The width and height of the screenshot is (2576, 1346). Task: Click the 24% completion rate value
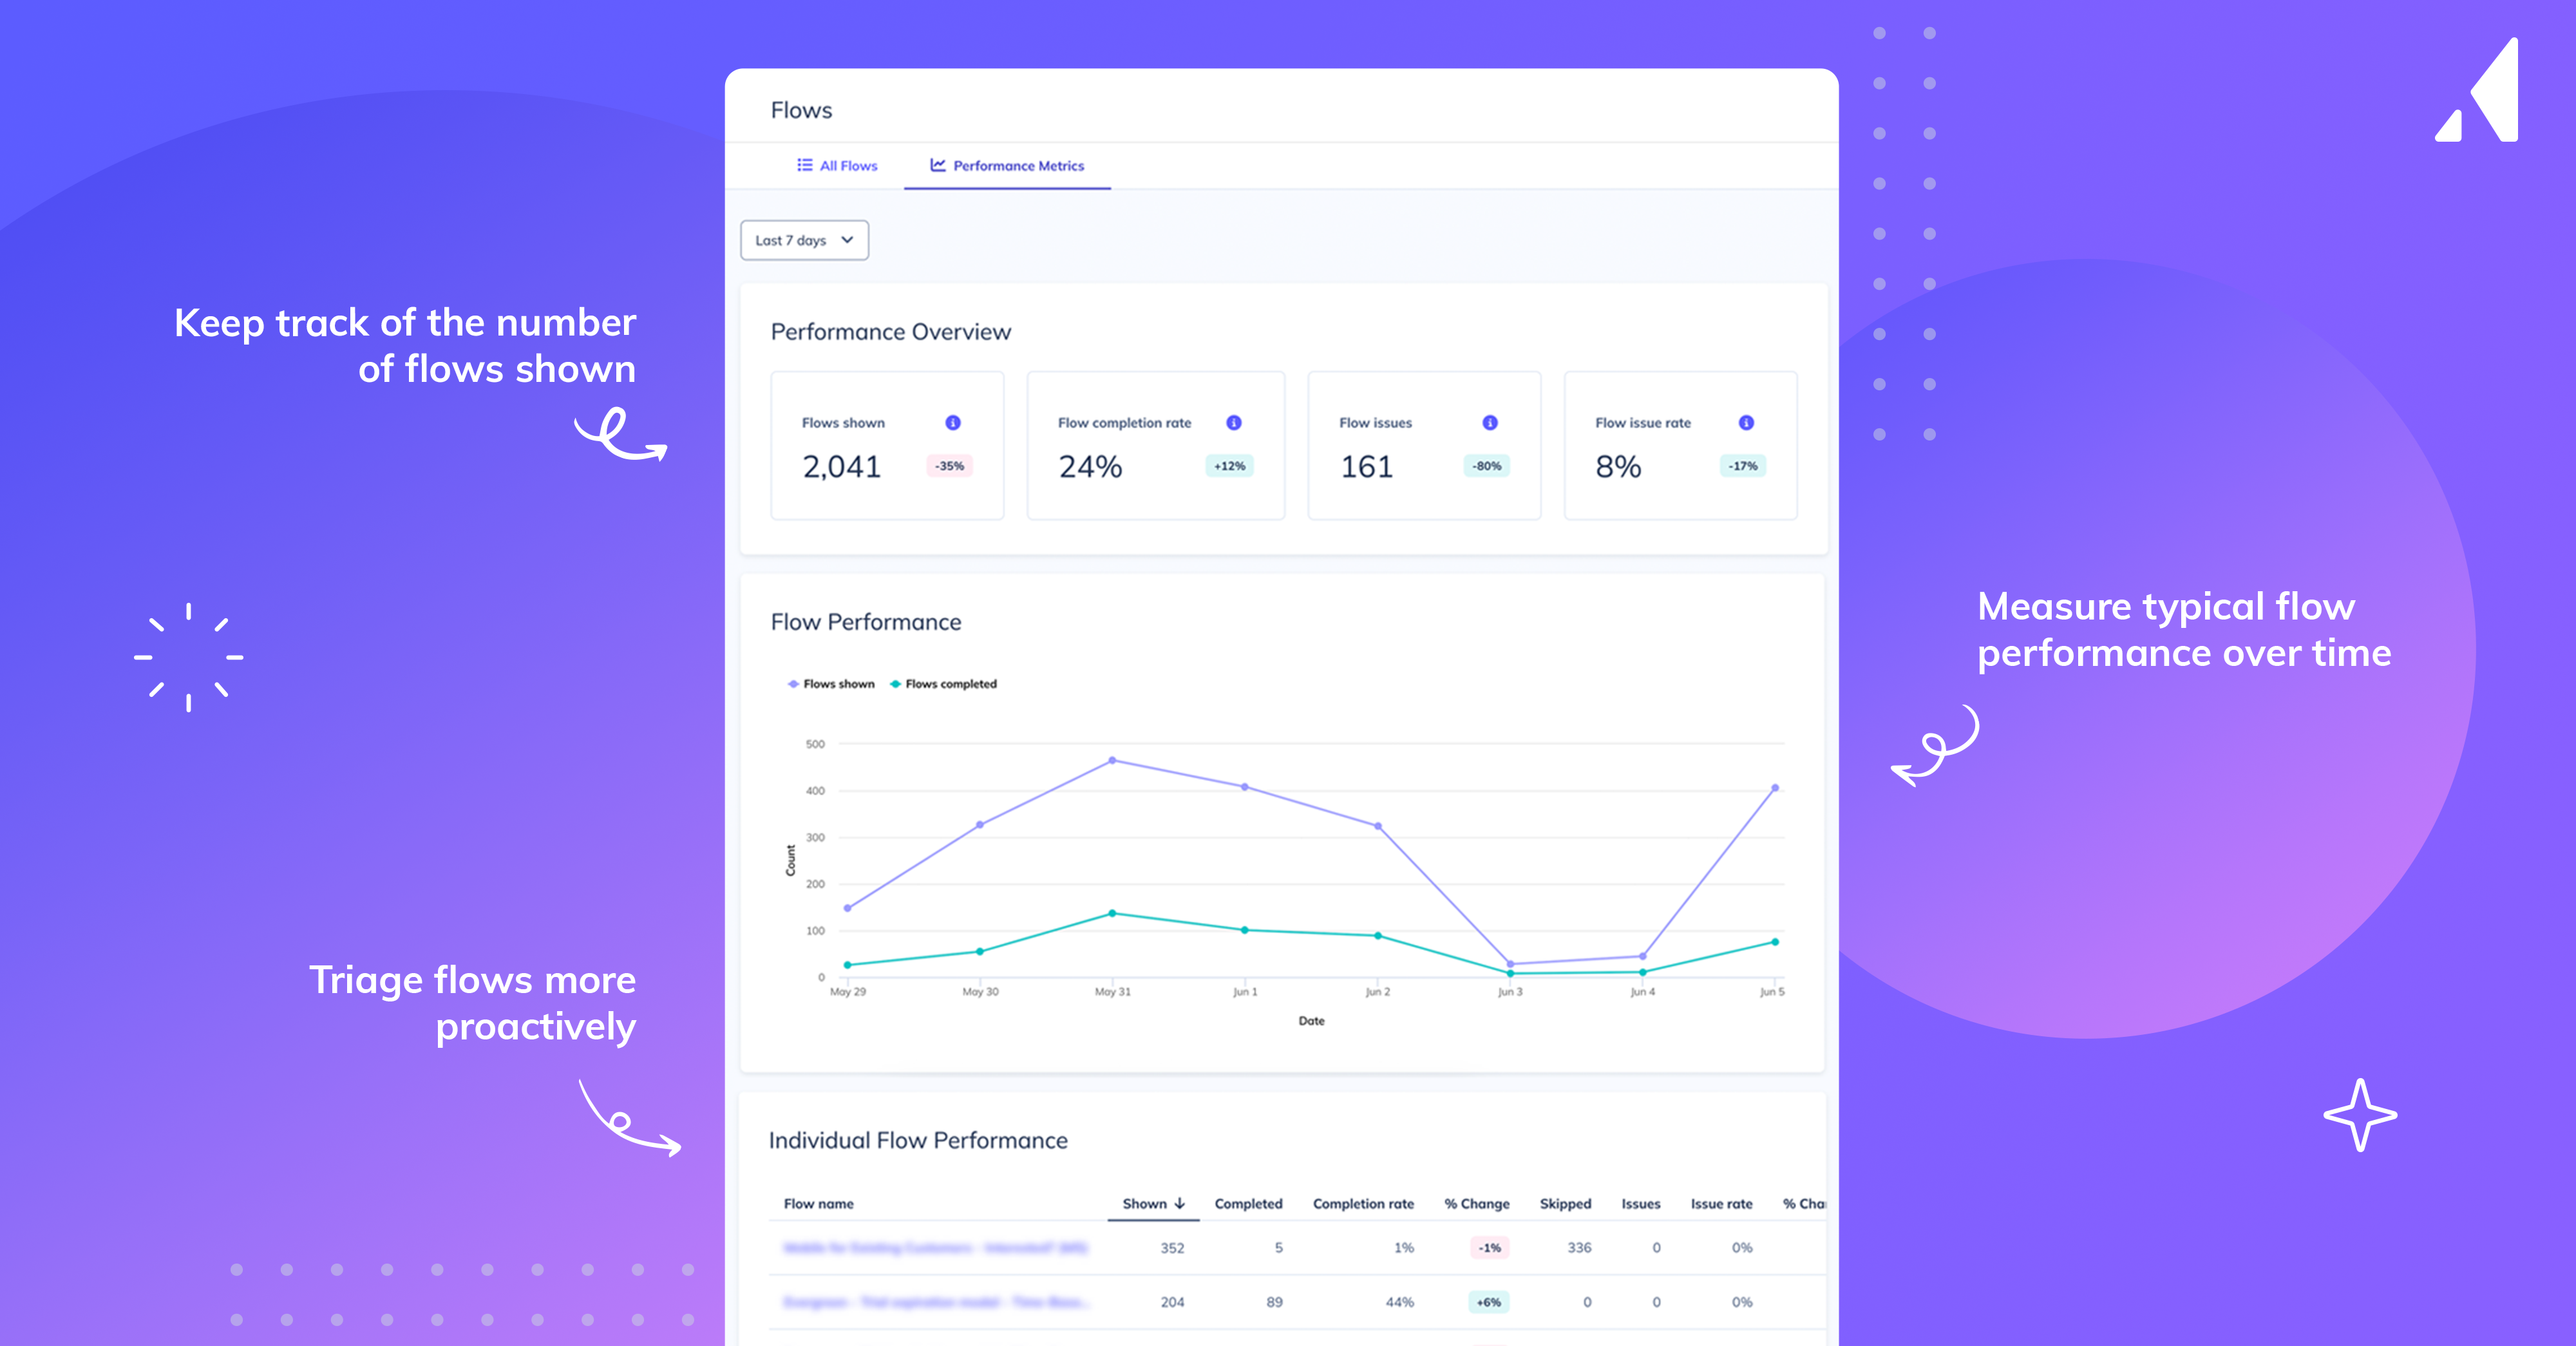tap(1091, 467)
